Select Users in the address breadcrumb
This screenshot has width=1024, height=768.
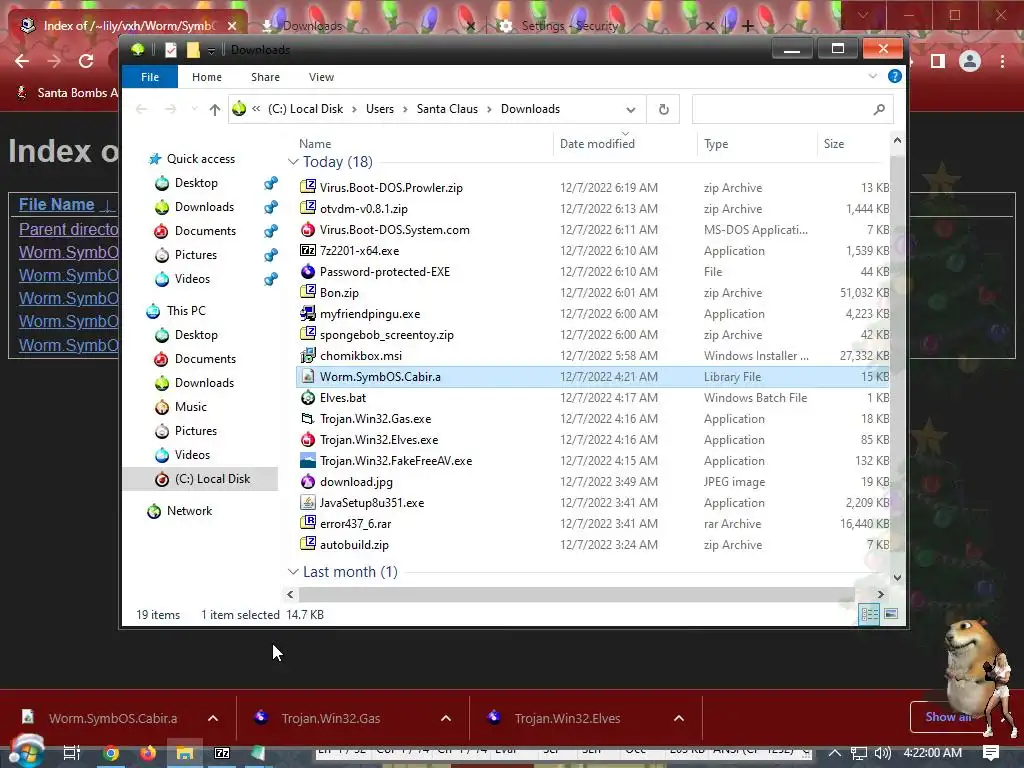(x=379, y=109)
